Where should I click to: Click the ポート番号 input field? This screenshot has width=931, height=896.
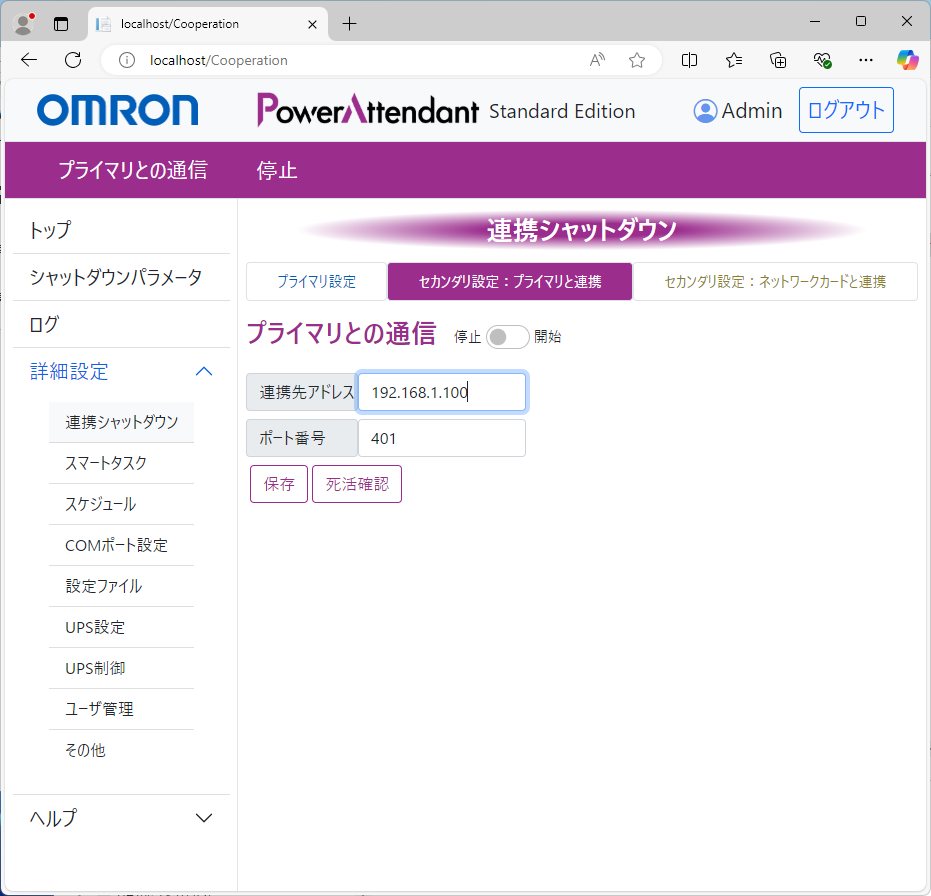441,438
